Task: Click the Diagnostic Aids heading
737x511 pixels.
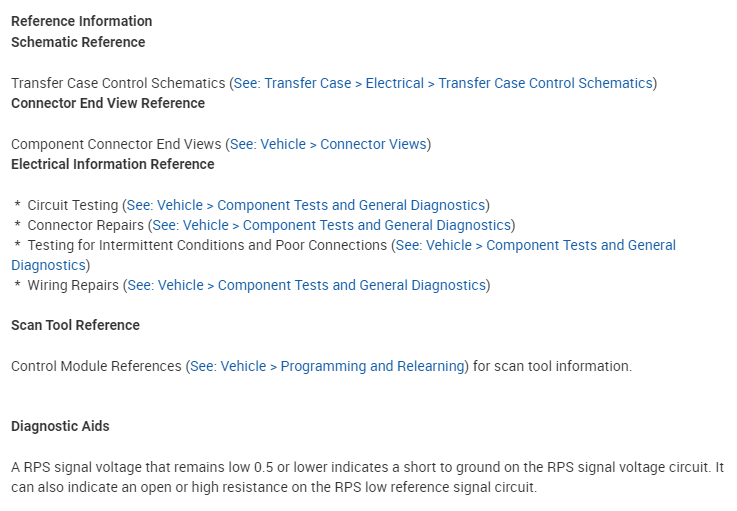Action: [x=60, y=426]
